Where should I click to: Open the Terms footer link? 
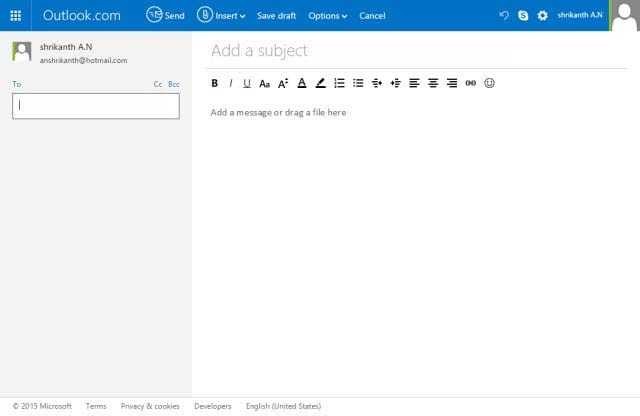[96, 406]
